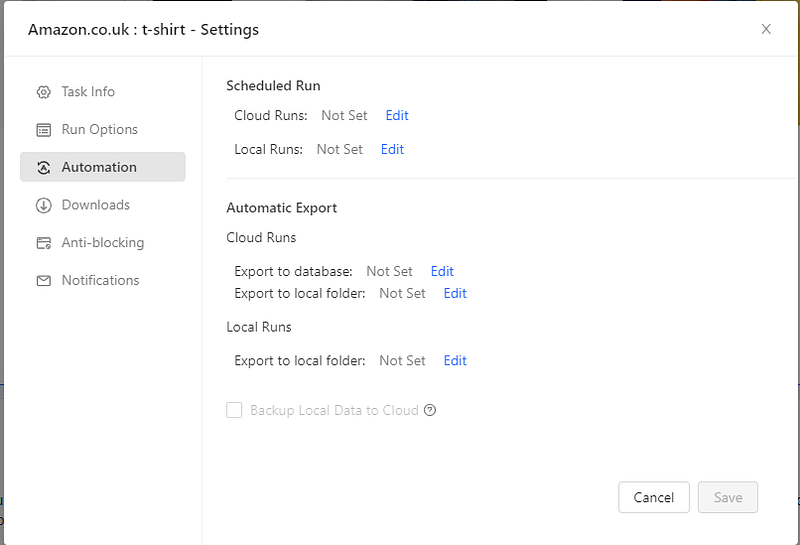Image resolution: width=800 pixels, height=545 pixels.
Task: Edit Local Runs export to local folder
Action: tap(455, 361)
